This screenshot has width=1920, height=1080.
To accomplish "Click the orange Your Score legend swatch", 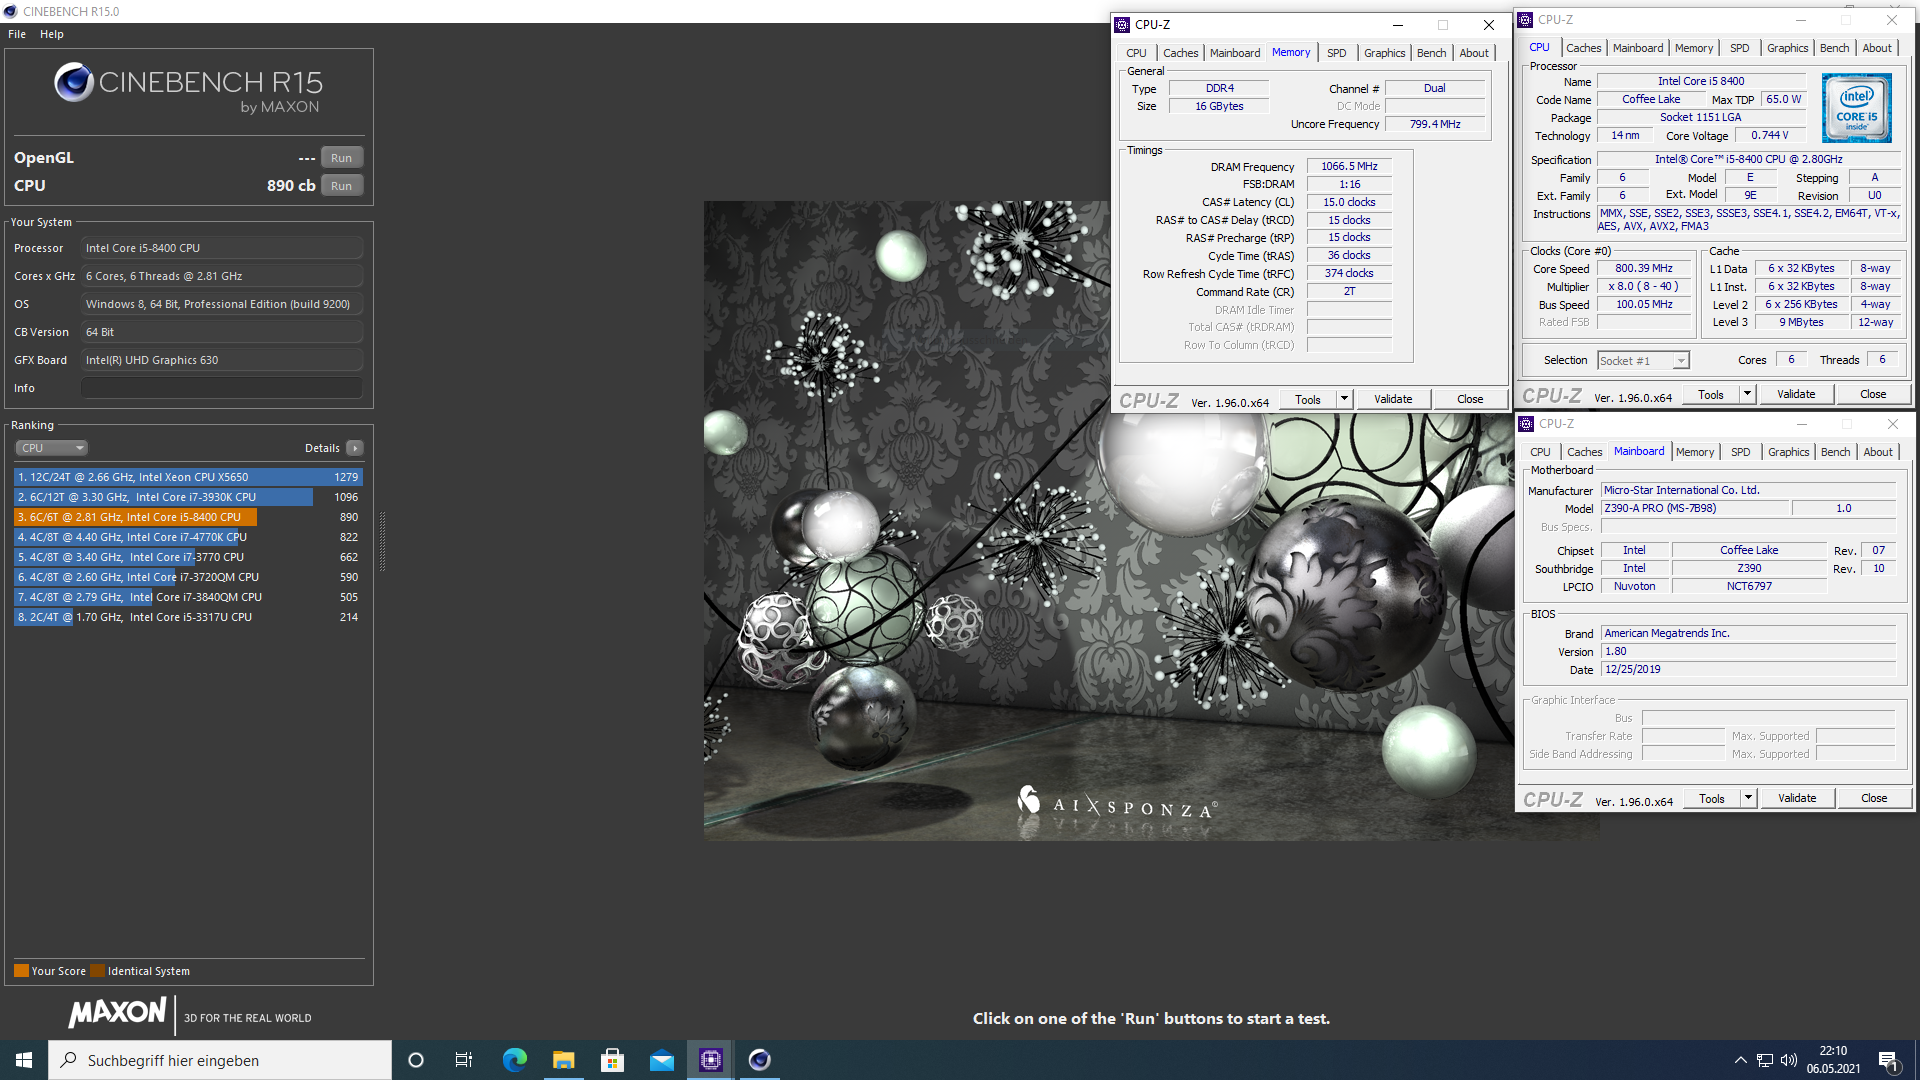I will [x=21, y=971].
